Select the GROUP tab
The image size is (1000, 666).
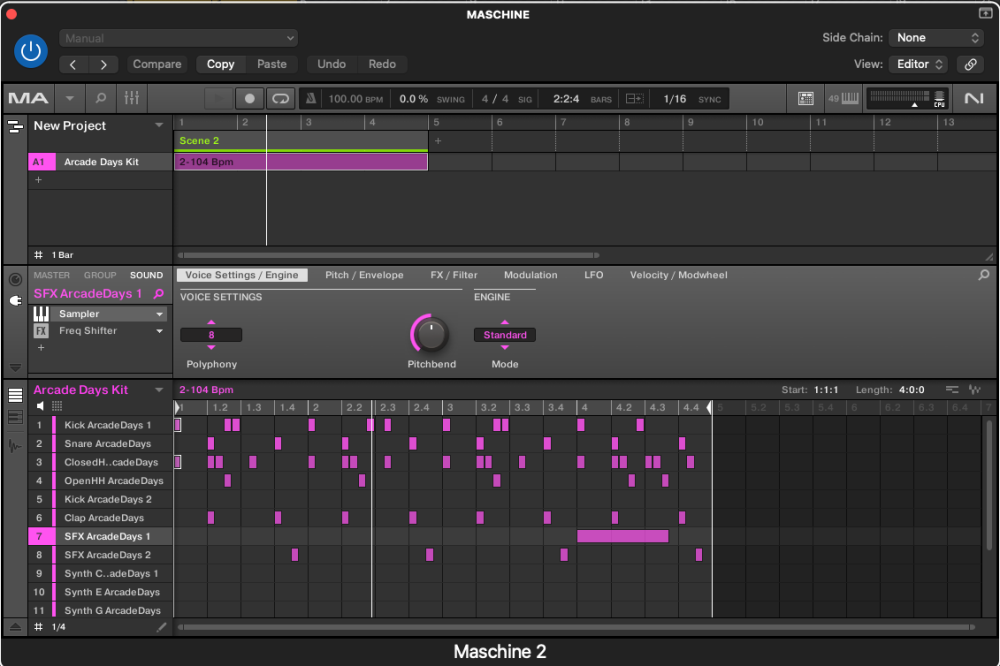coord(100,275)
